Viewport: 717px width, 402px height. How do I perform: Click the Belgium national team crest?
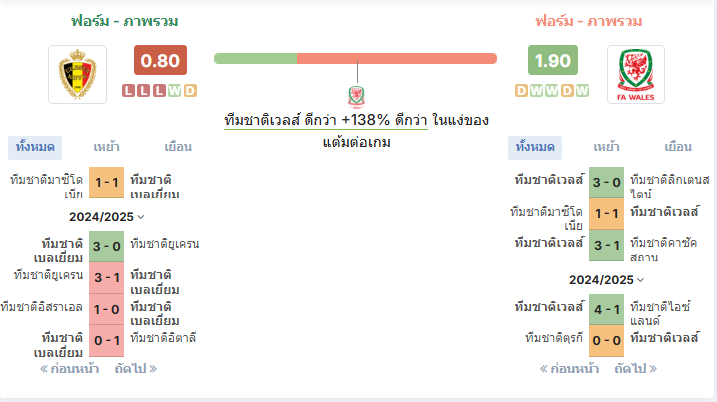pyautogui.click(x=77, y=74)
